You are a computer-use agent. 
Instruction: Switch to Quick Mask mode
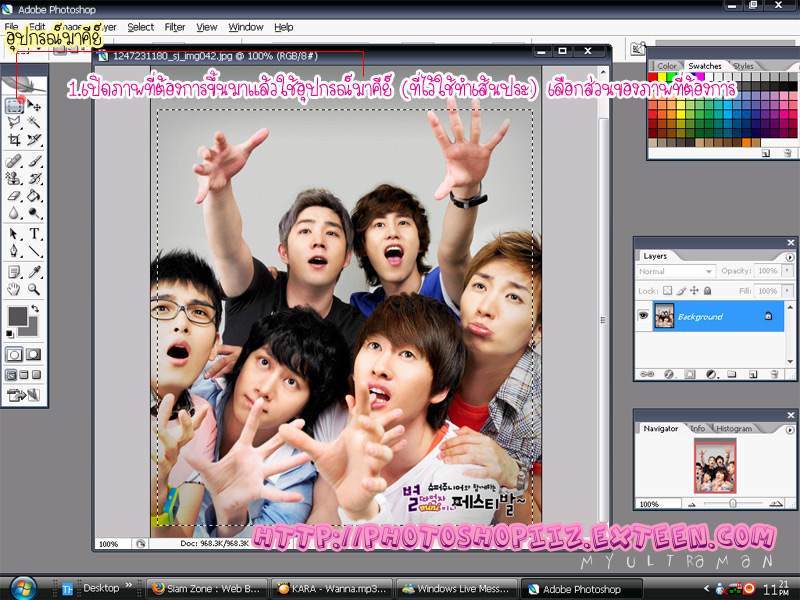point(34,355)
